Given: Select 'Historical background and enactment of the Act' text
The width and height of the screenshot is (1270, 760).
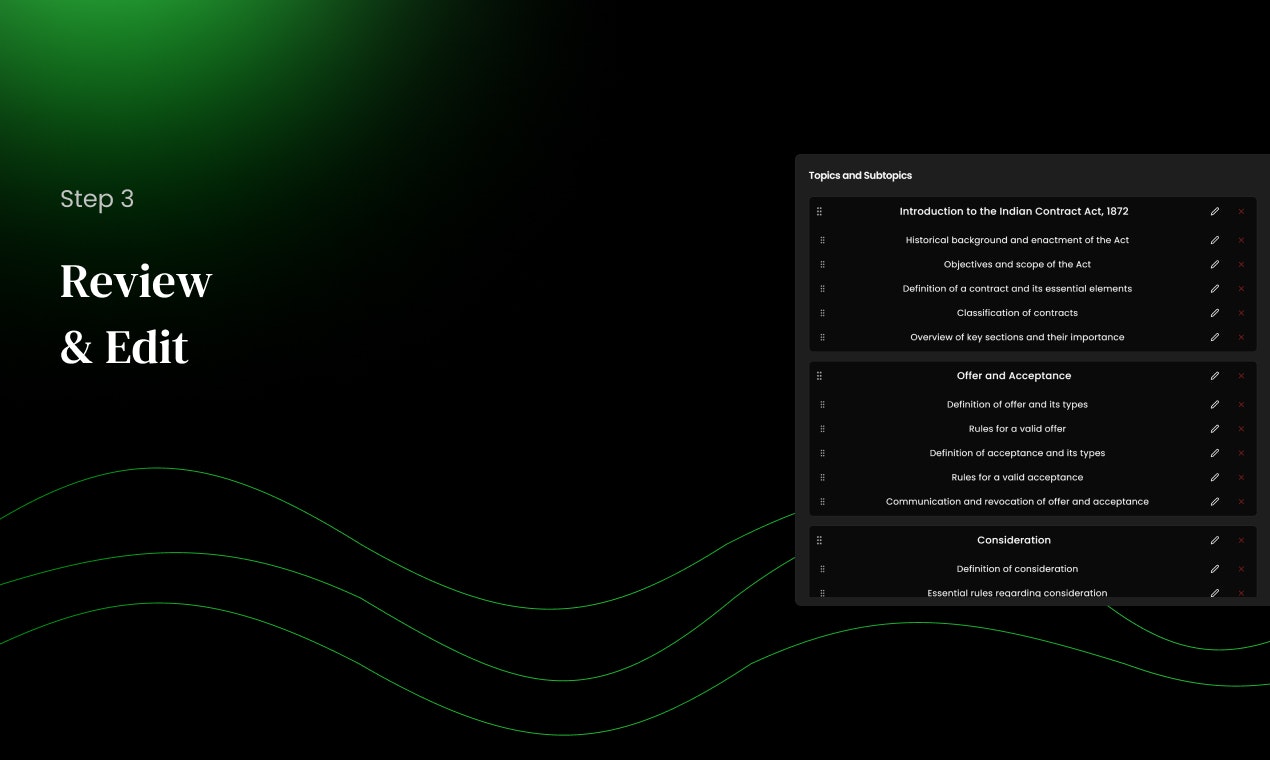Looking at the screenshot, I should coord(1017,240).
